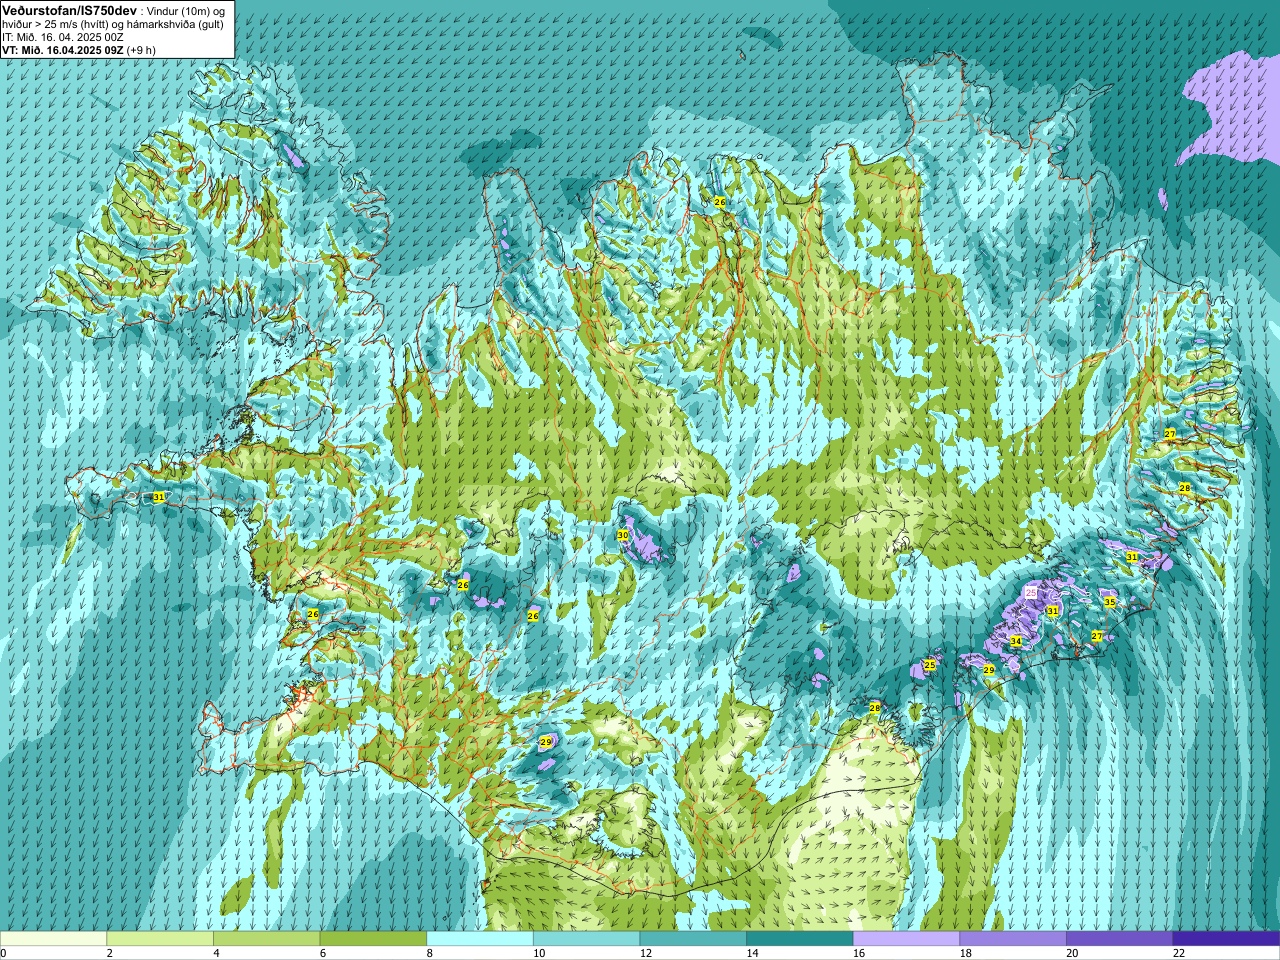1280x960 pixels.
Task: Click gust marker 27 near the southeast coast
Action: pyautogui.click(x=1097, y=636)
